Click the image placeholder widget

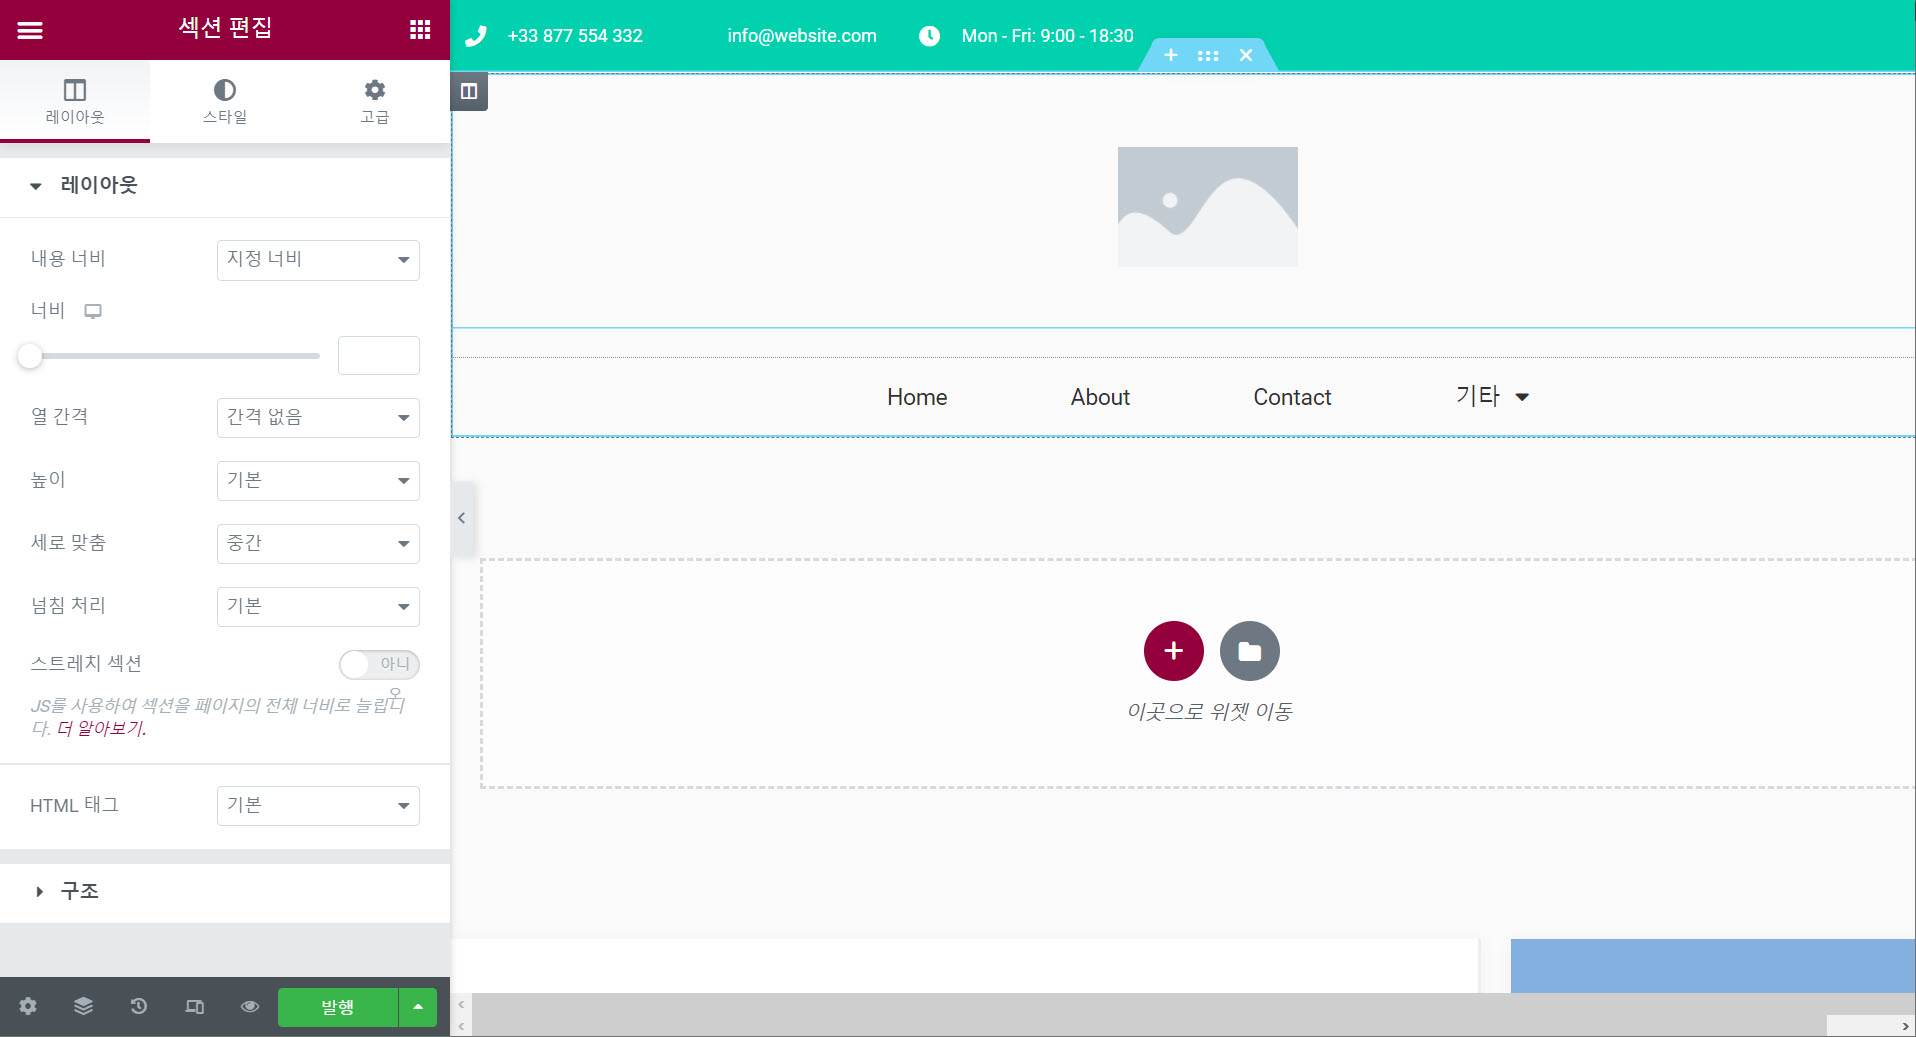point(1208,207)
